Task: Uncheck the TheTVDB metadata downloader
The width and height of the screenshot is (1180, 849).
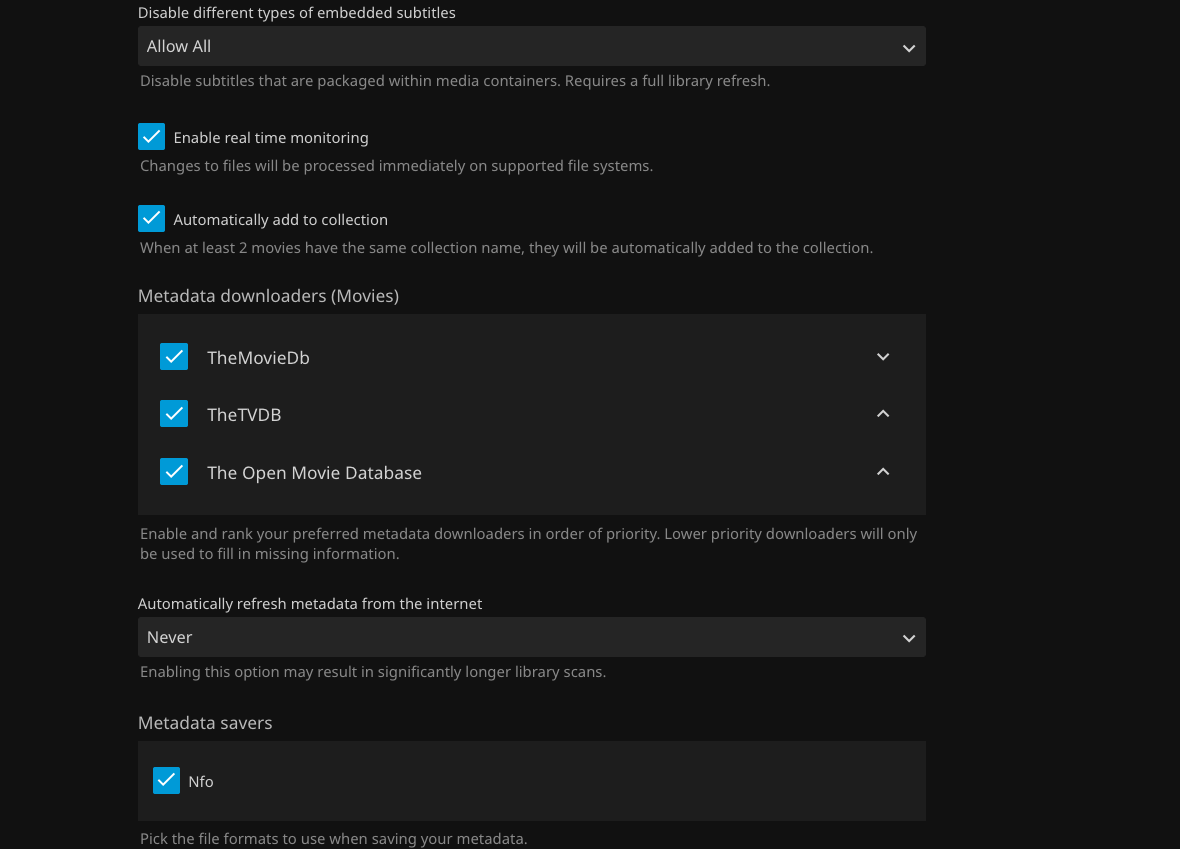Action: 174,414
